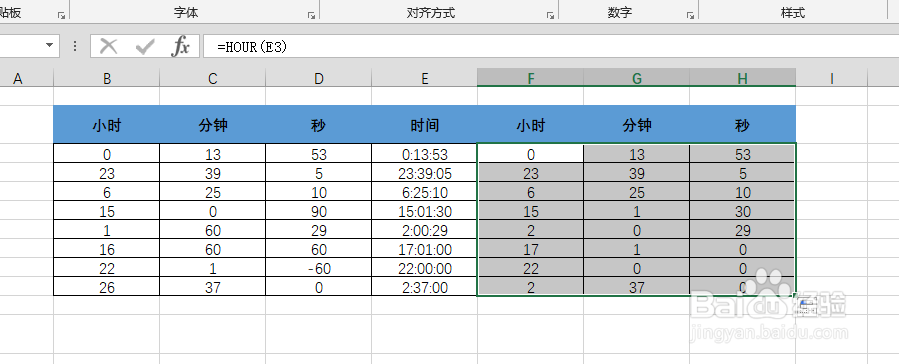
Task: Click cell with 30 in column H
Action: point(742,211)
